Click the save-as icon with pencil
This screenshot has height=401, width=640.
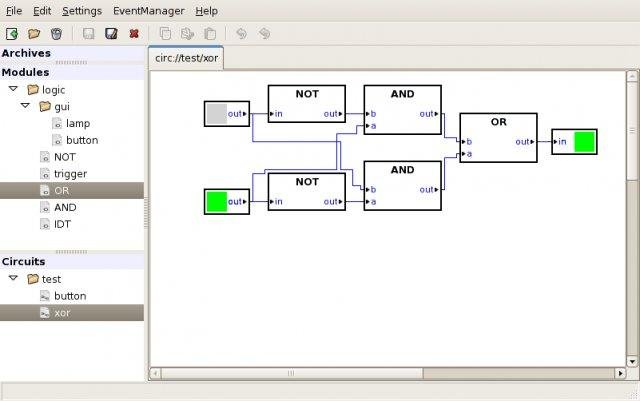point(111,33)
